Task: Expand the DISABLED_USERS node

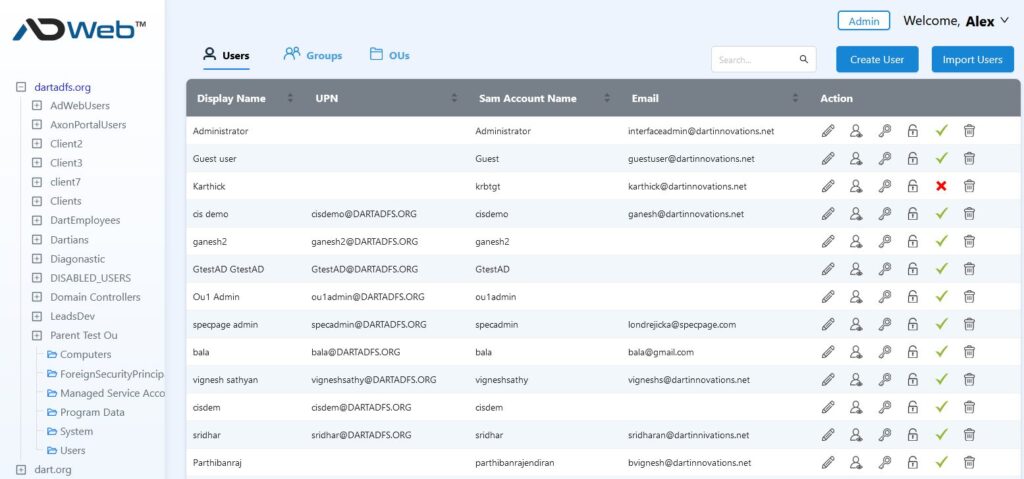Action: click(x=37, y=278)
